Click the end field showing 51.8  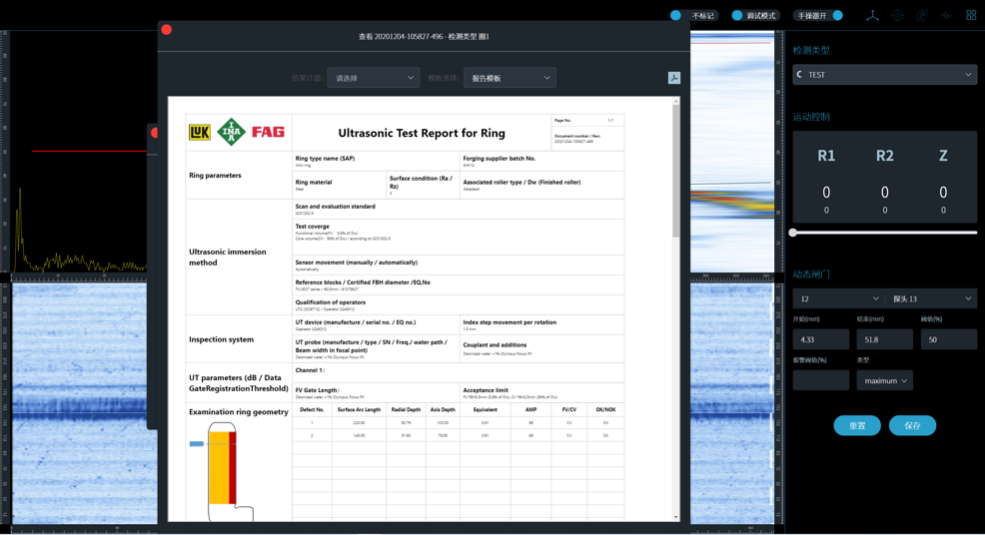[884, 340]
